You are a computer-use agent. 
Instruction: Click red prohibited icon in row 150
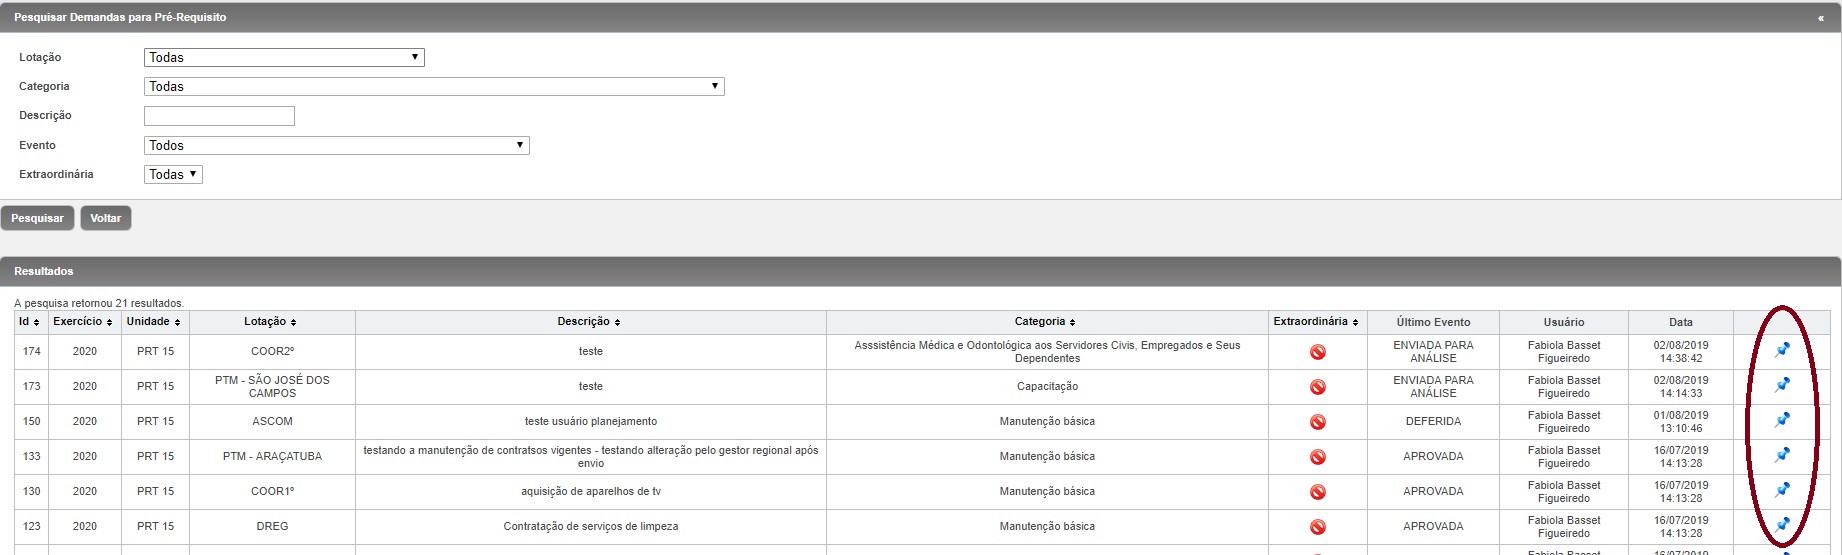[1317, 422]
